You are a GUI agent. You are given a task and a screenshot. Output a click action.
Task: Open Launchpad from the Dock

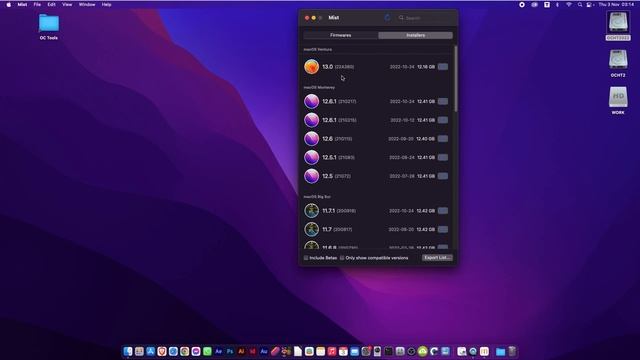point(139,351)
